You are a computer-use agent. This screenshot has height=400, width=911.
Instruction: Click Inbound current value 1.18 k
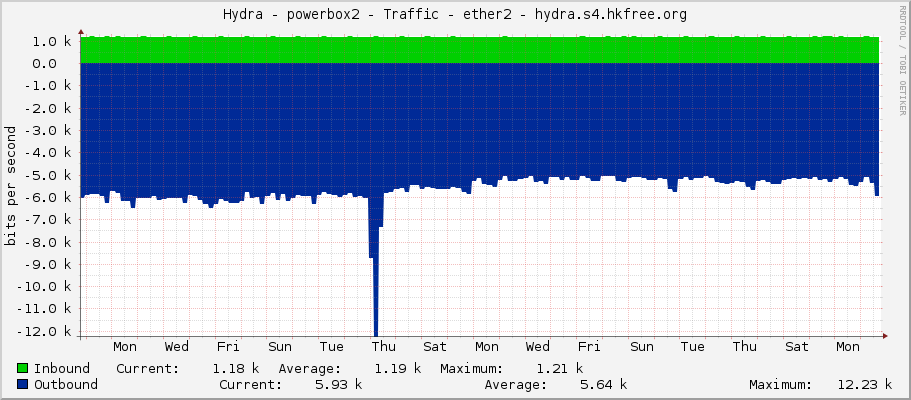[235, 368]
